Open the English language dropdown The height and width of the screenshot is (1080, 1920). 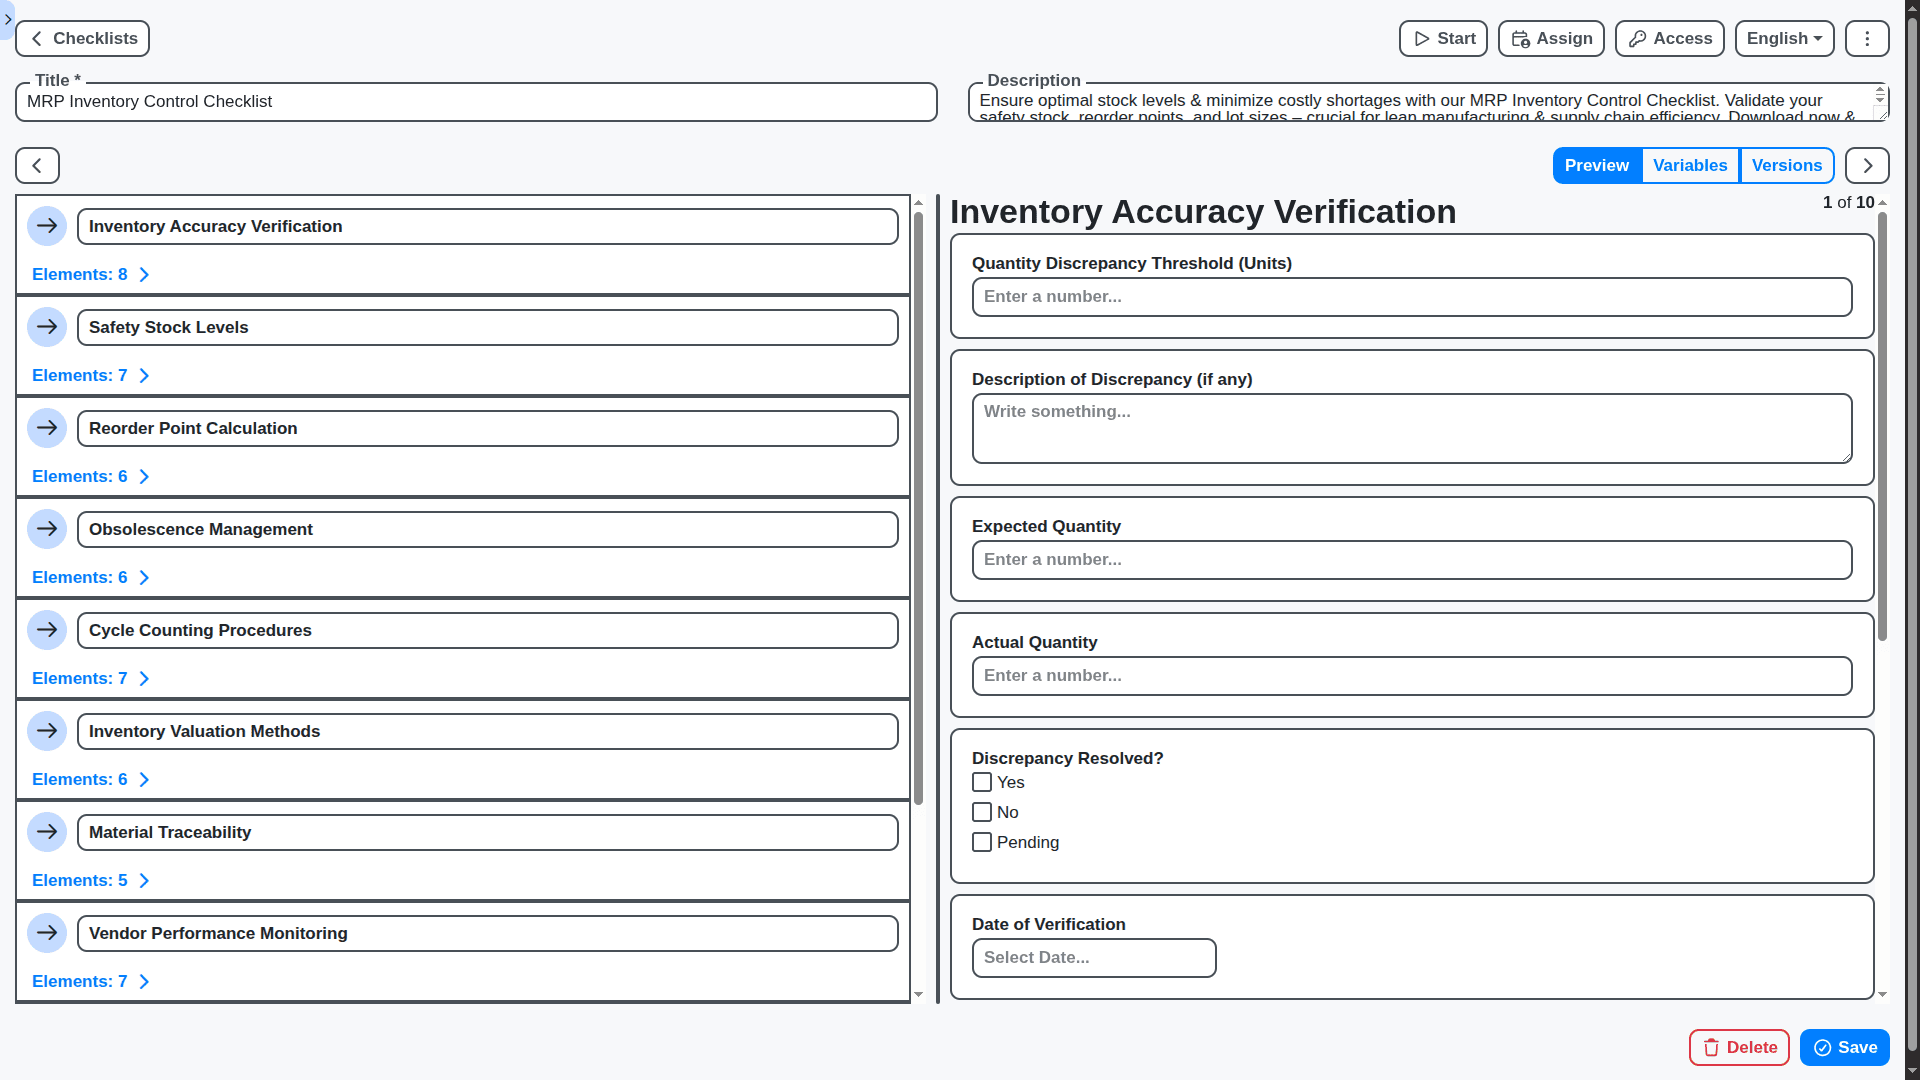[x=1784, y=38]
